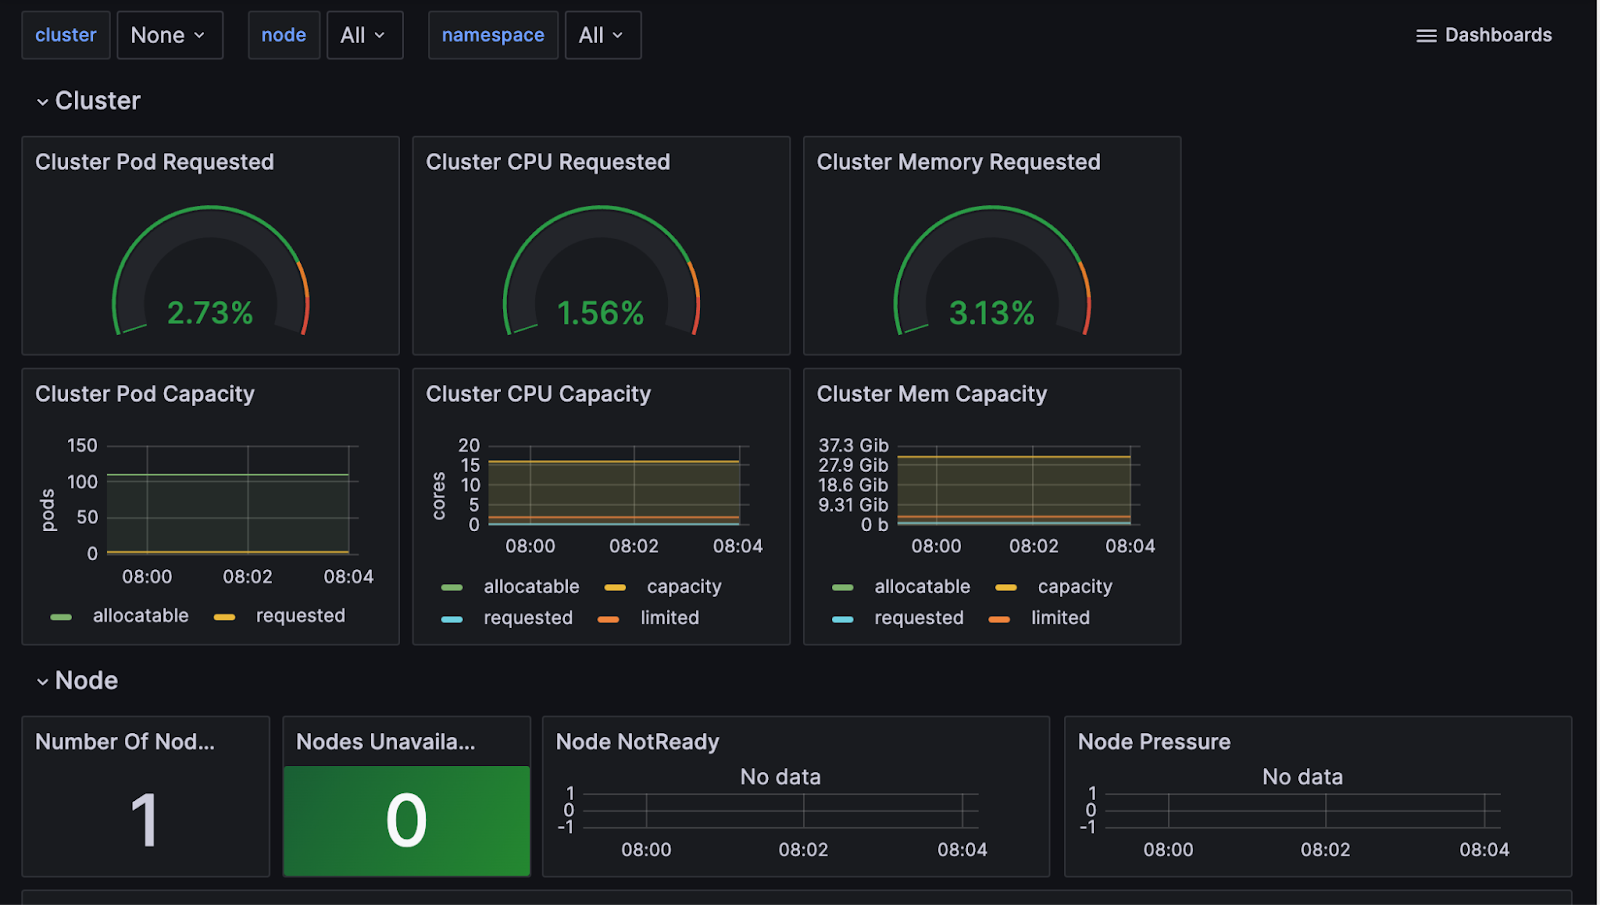Toggle the capacity series in Cluster Mem Capacity

[x=1074, y=586]
